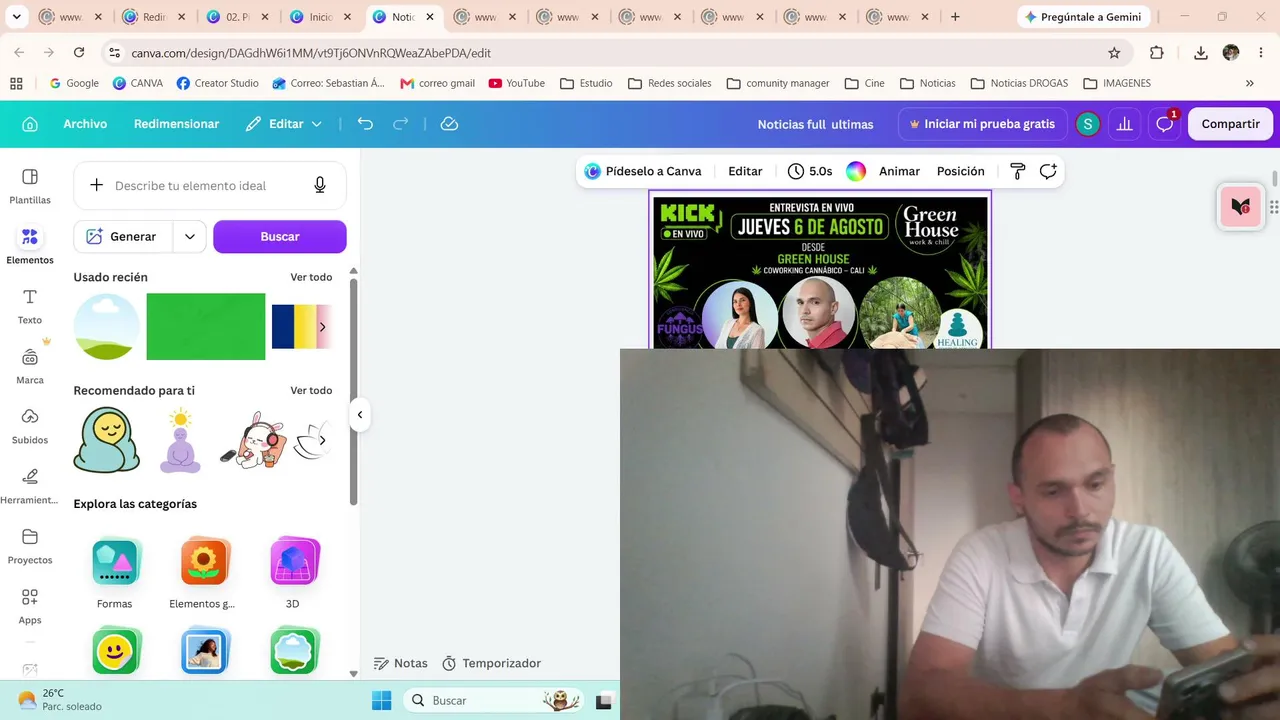Close the active Notic browser tab
Image resolution: width=1280 pixels, height=720 pixels.
[x=430, y=17]
